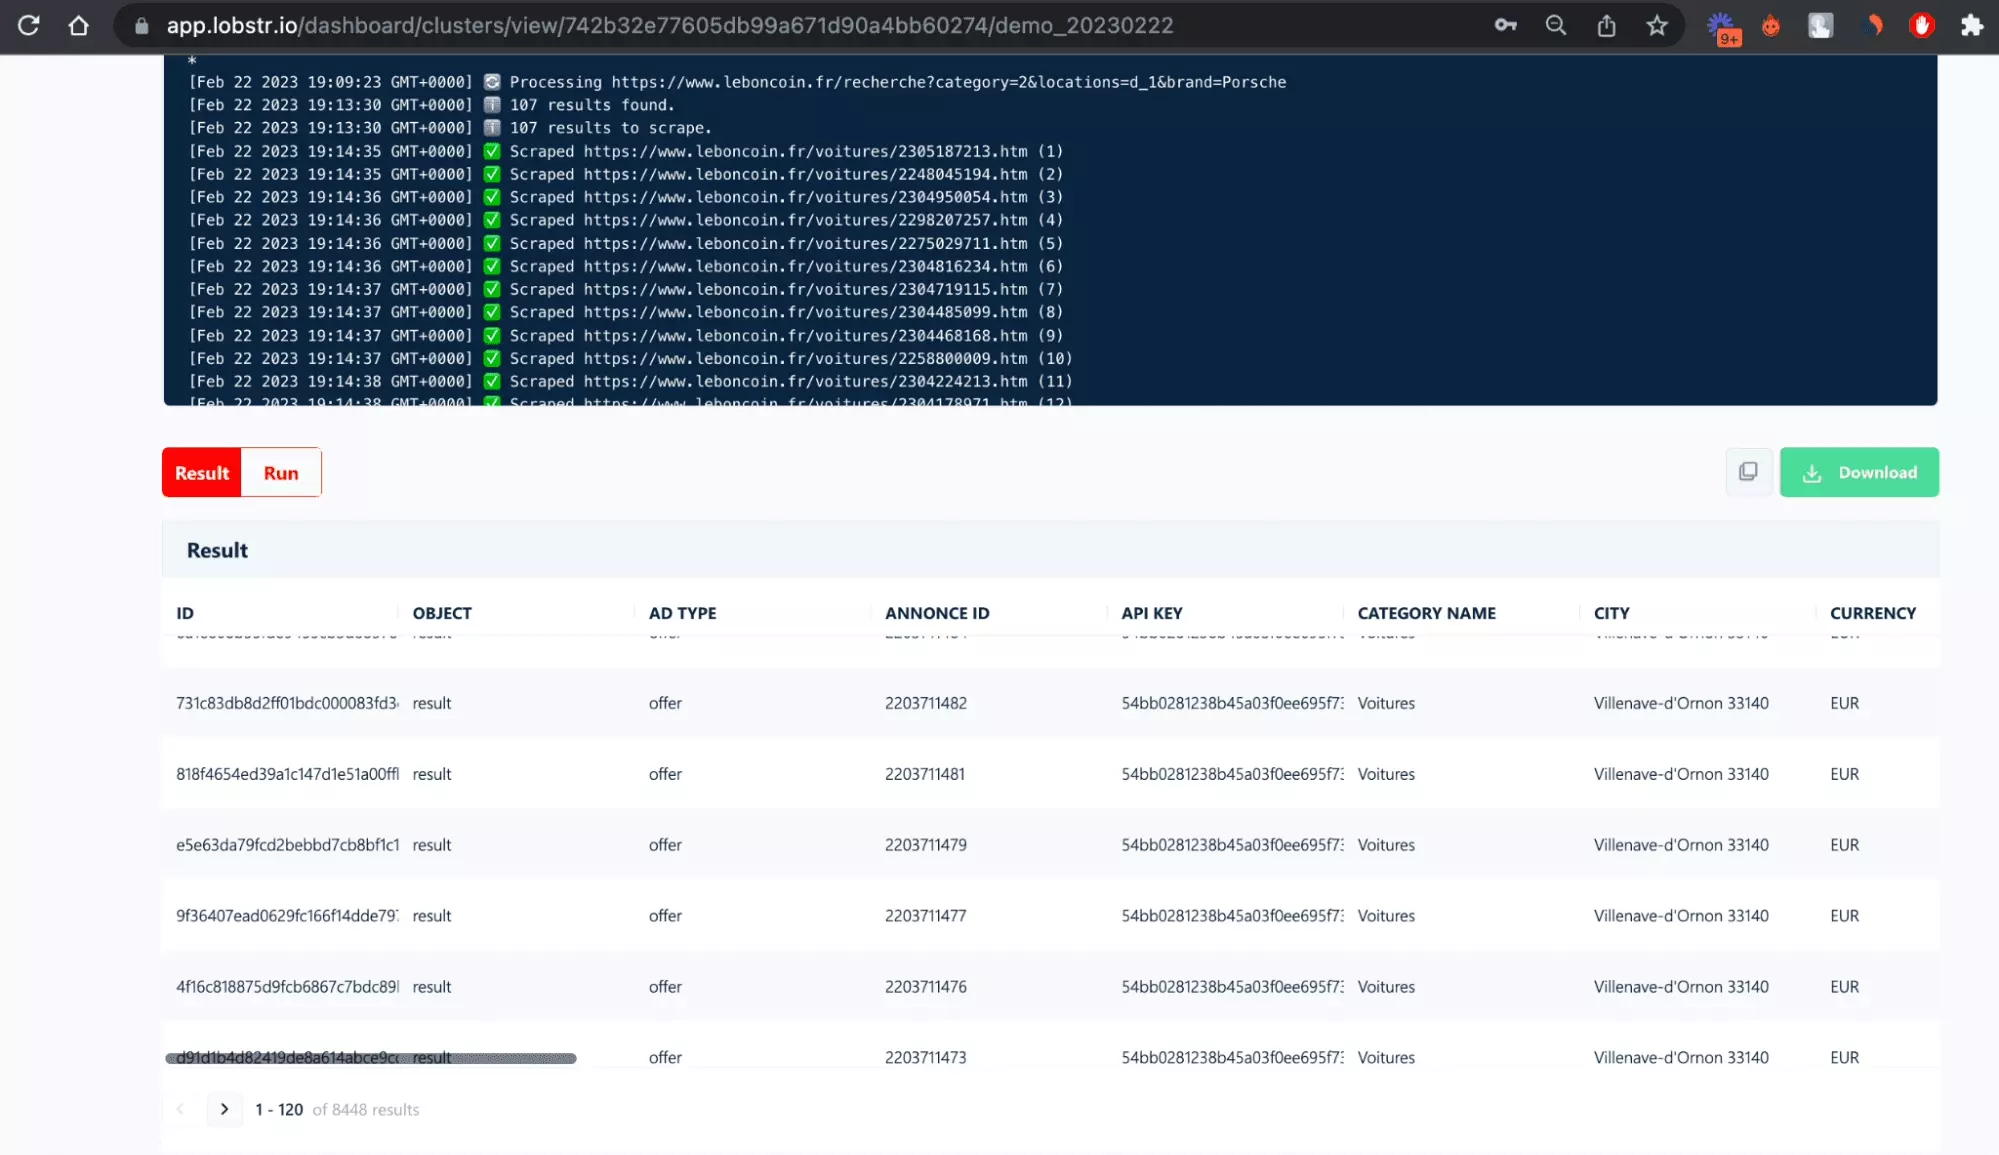Click the CATEGORY NAME column header
Viewport: 1999px width, 1155px height.
click(x=1426, y=613)
